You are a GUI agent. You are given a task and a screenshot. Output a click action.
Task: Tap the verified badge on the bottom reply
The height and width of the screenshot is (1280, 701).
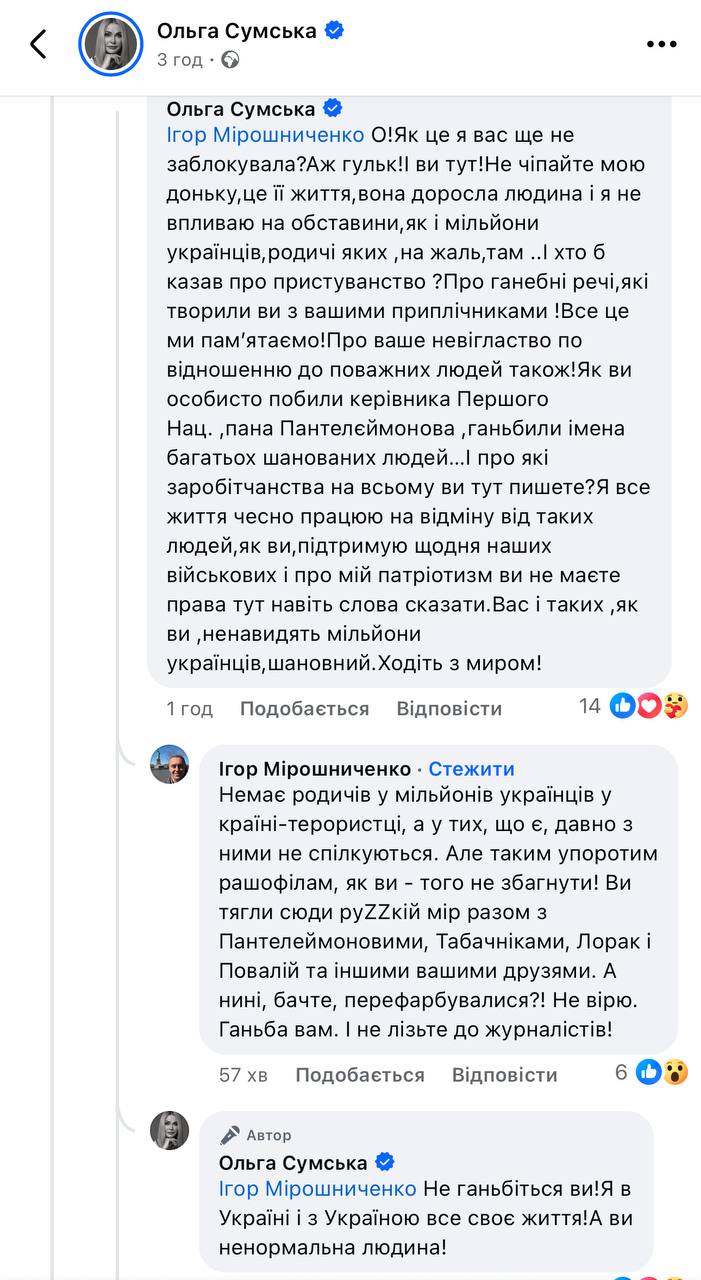click(385, 1162)
